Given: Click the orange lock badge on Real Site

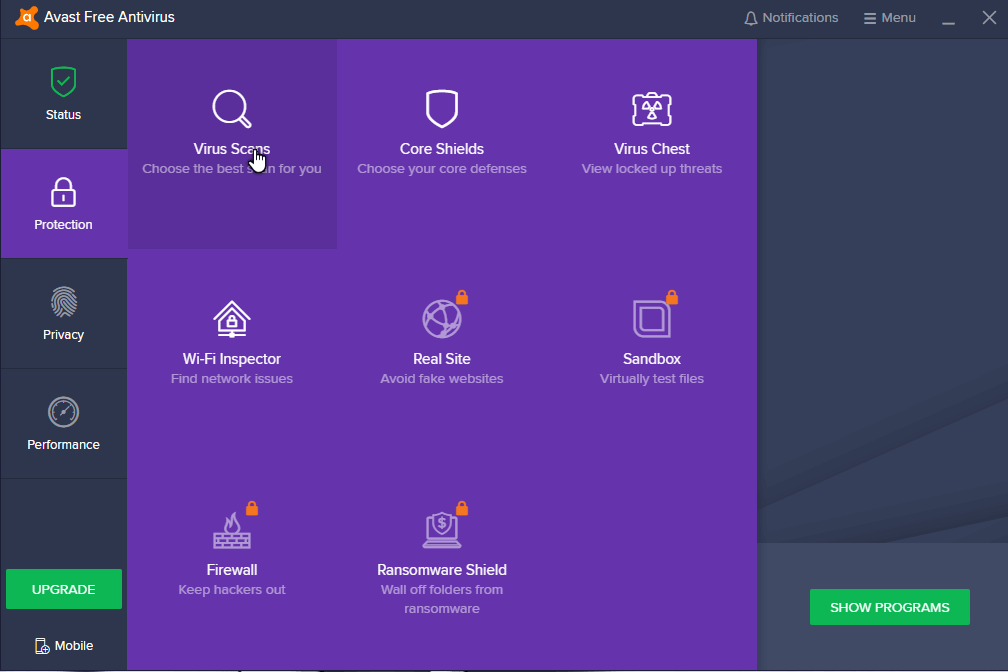Looking at the screenshot, I should tap(462, 297).
